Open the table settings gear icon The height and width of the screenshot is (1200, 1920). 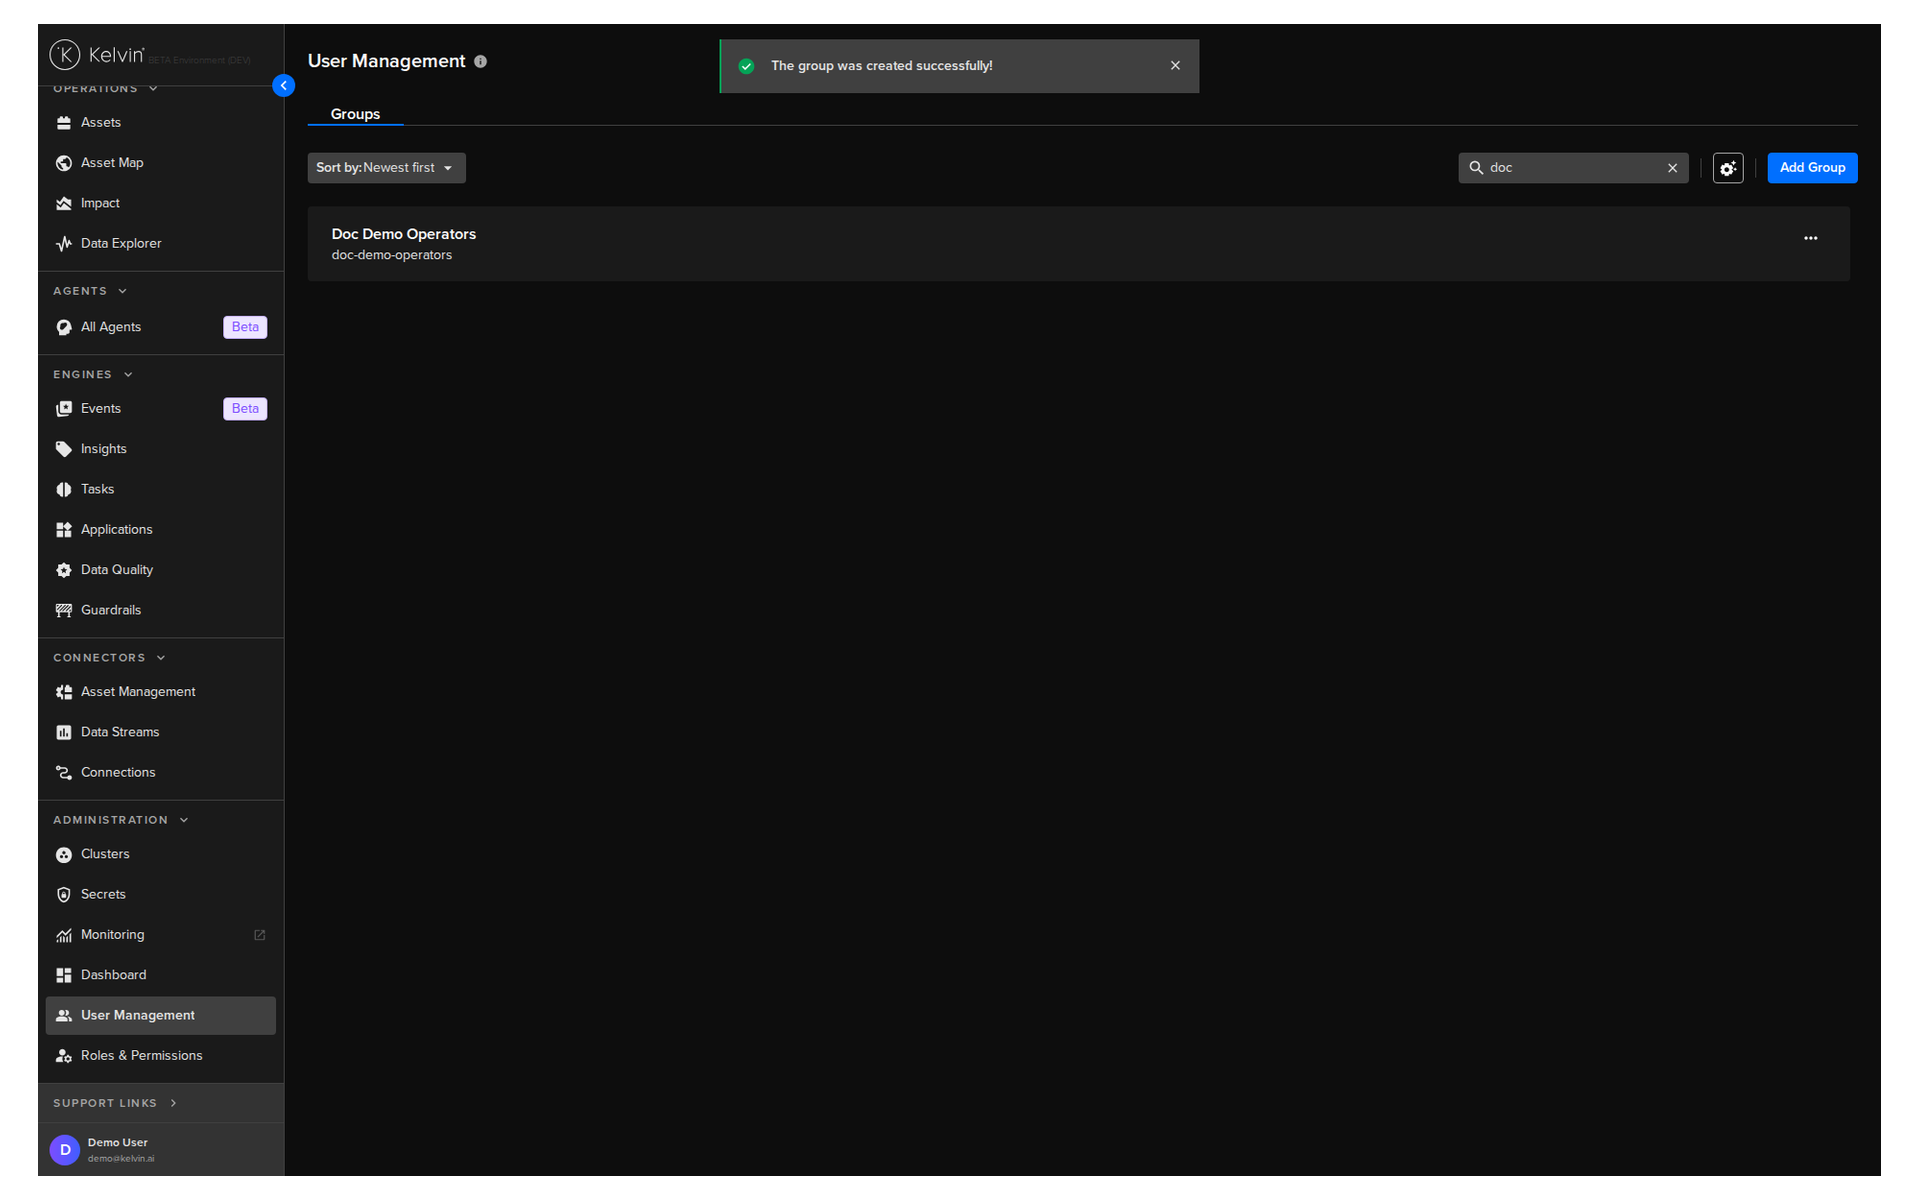[1728, 168]
